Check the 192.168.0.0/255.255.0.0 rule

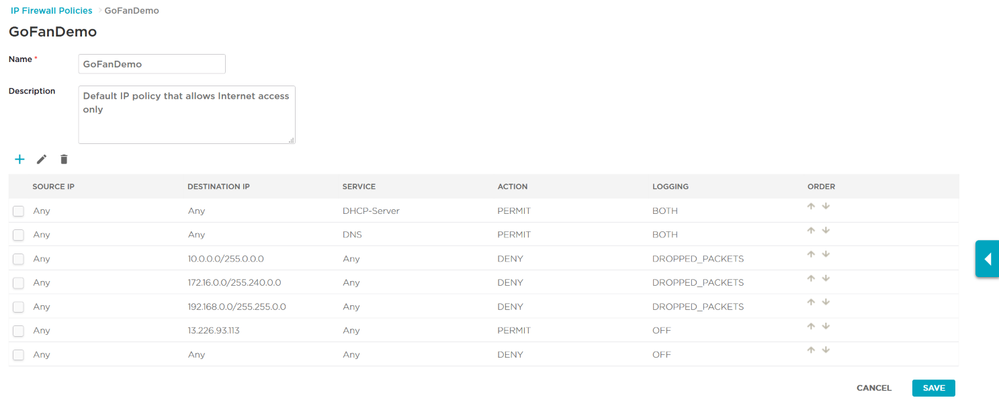(x=18, y=307)
